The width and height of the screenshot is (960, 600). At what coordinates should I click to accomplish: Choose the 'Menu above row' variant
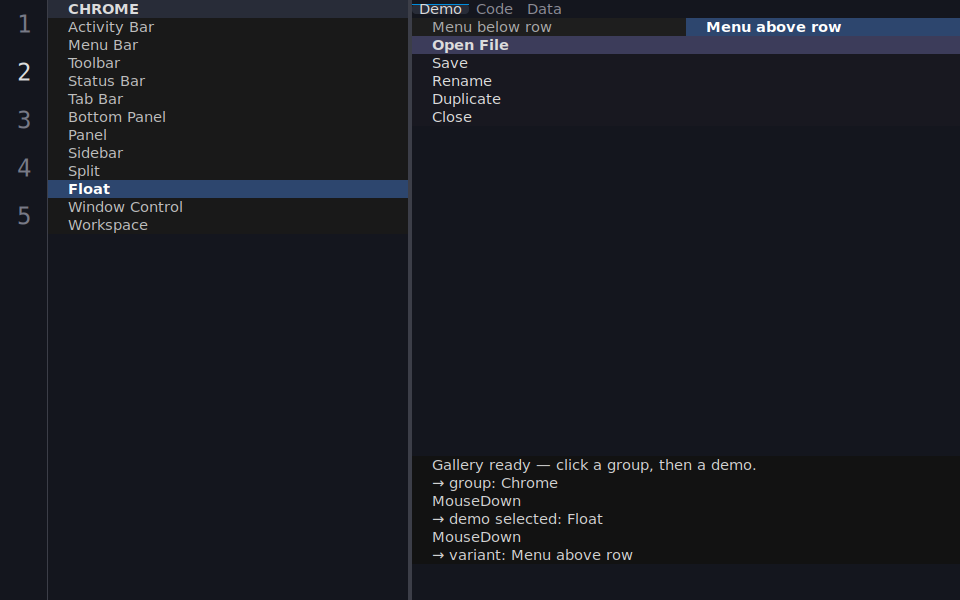pos(823,27)
